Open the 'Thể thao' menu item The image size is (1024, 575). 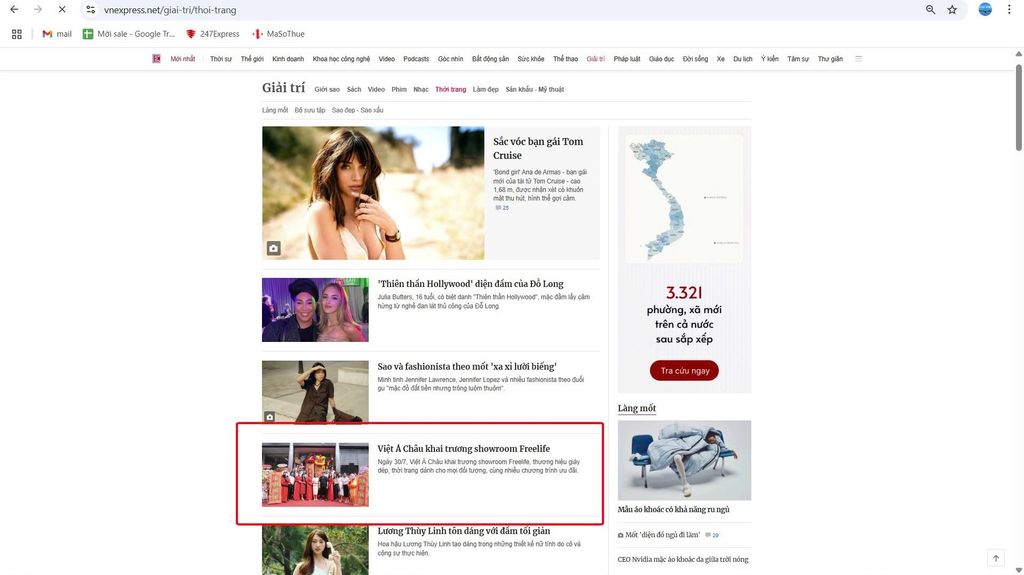point(565,59)
